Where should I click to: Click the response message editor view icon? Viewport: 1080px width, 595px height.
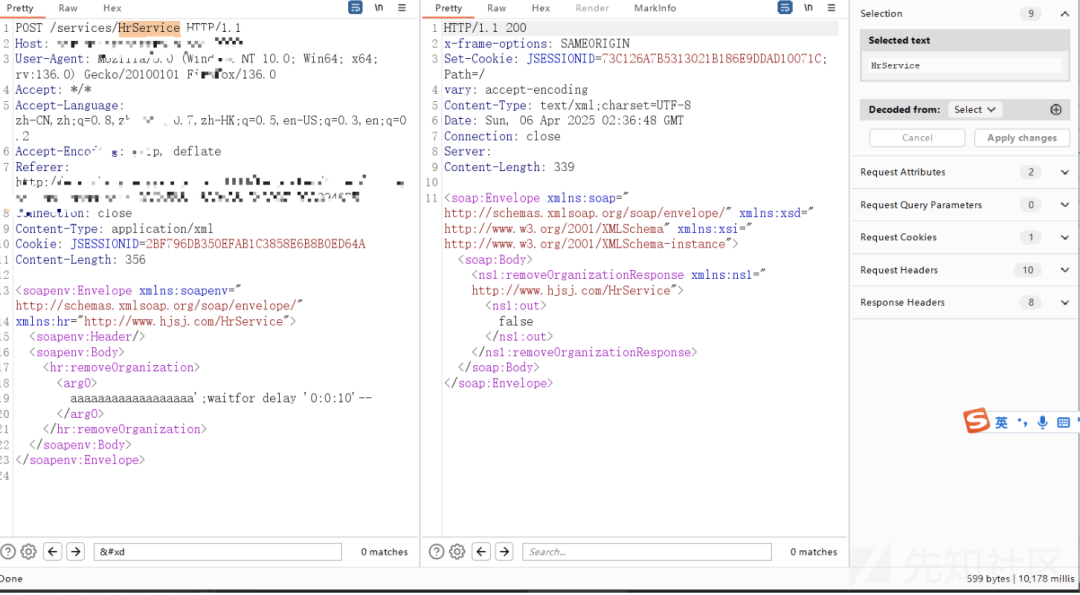click(785, 8)
